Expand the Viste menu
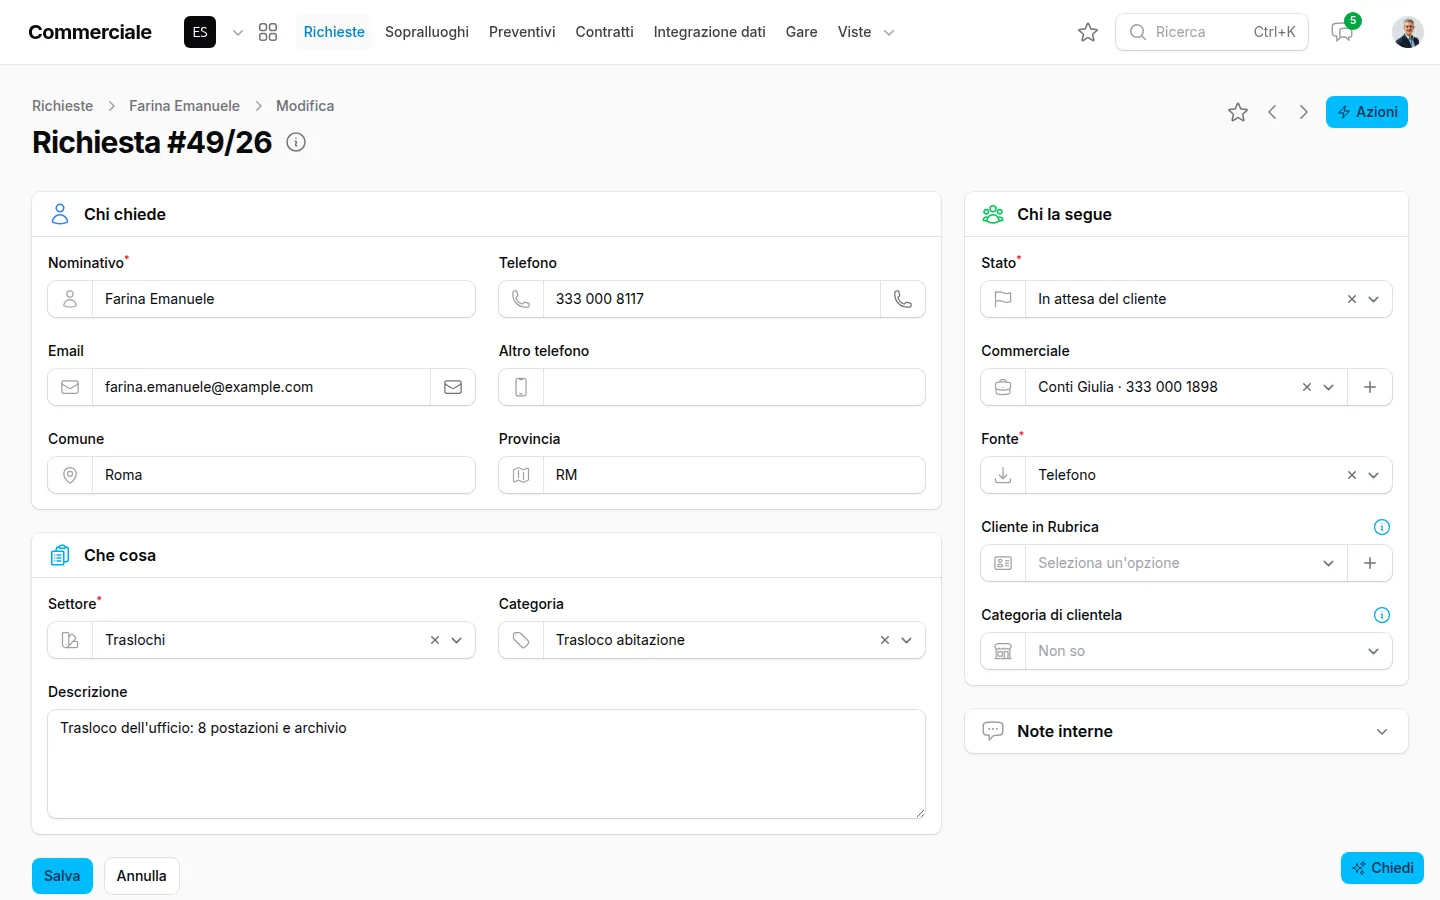The width and height of the screenshot is (1440, 900). point(866,32)
